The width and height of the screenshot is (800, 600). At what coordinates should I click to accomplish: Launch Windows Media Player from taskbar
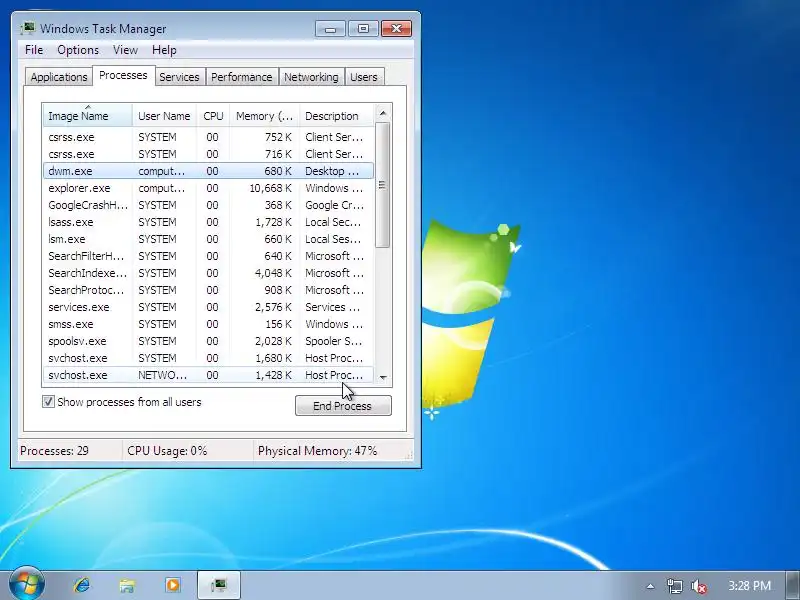[x=172, y=585]
